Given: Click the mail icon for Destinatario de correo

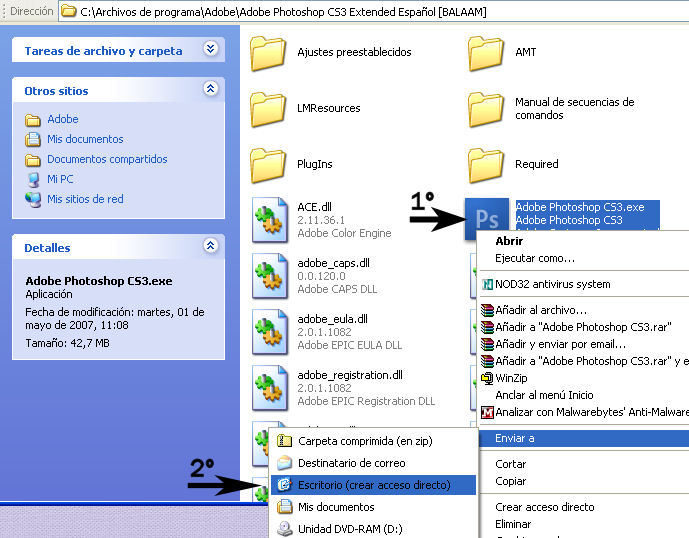Looking at the screenshot, I should 284,462.
